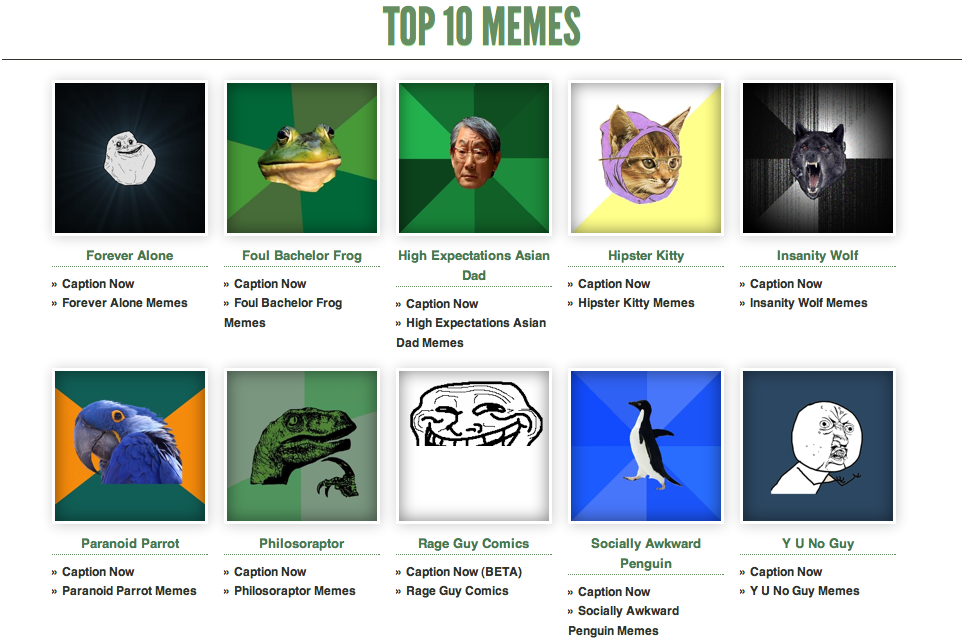966x641 pixels.
Task: Select the Foul Bachelor Frog image
Action: coord(302,158)
